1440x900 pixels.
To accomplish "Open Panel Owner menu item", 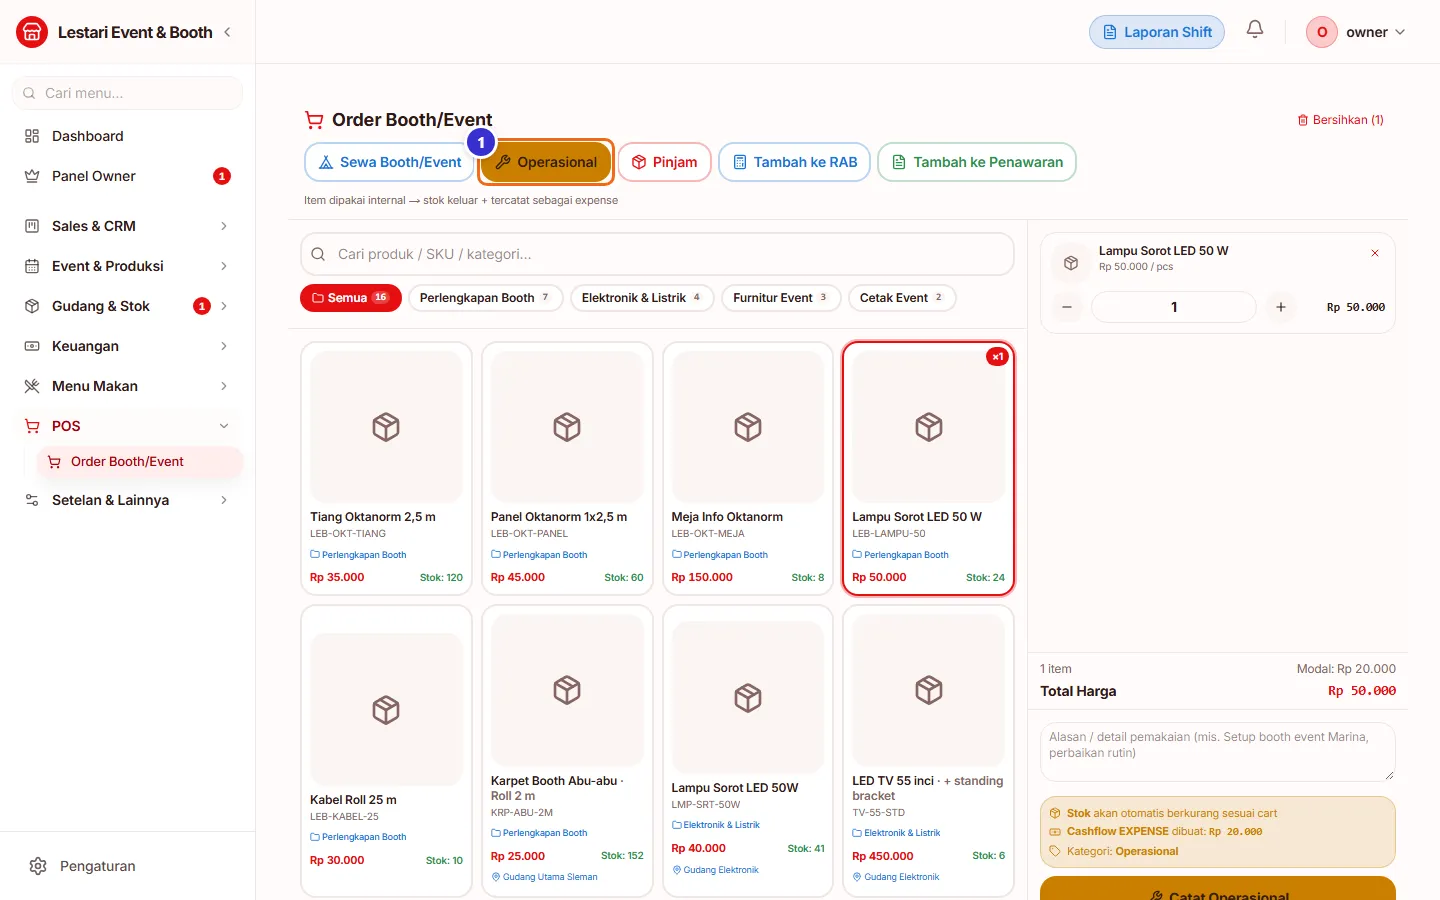I will [127, 176].
